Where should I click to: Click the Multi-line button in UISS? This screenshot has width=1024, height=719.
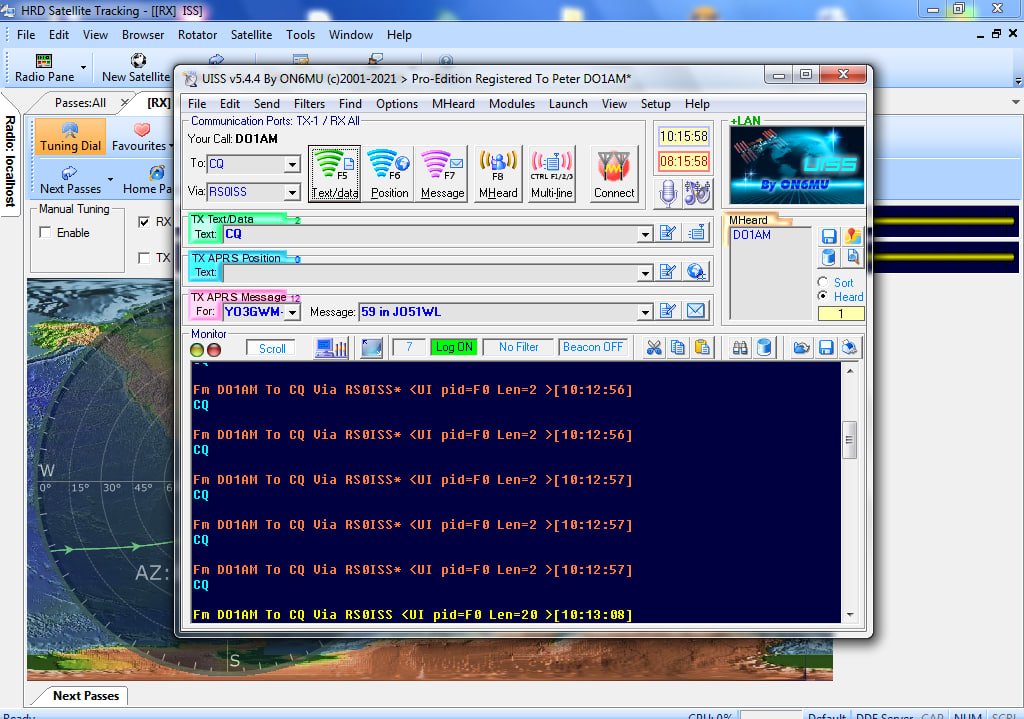pos(551,174)
